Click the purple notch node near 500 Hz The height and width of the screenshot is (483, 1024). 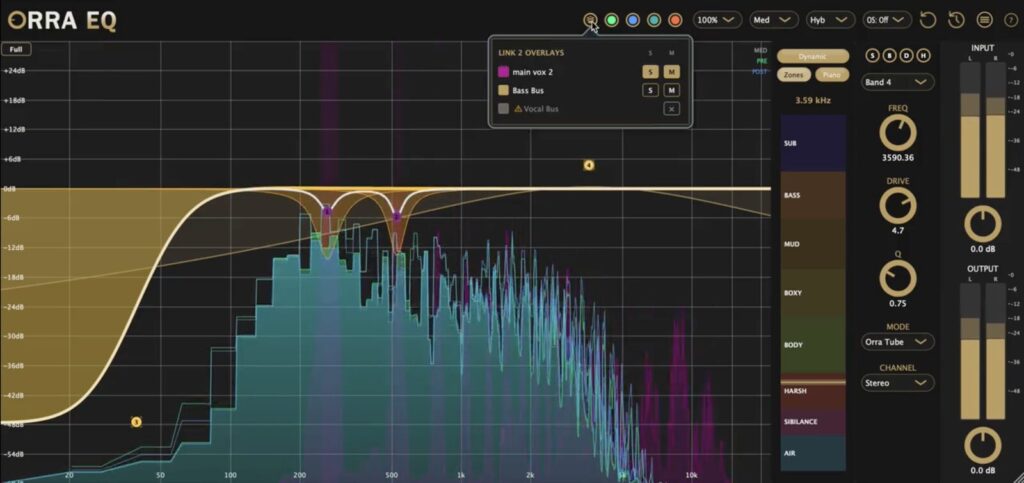coord(396,216)
